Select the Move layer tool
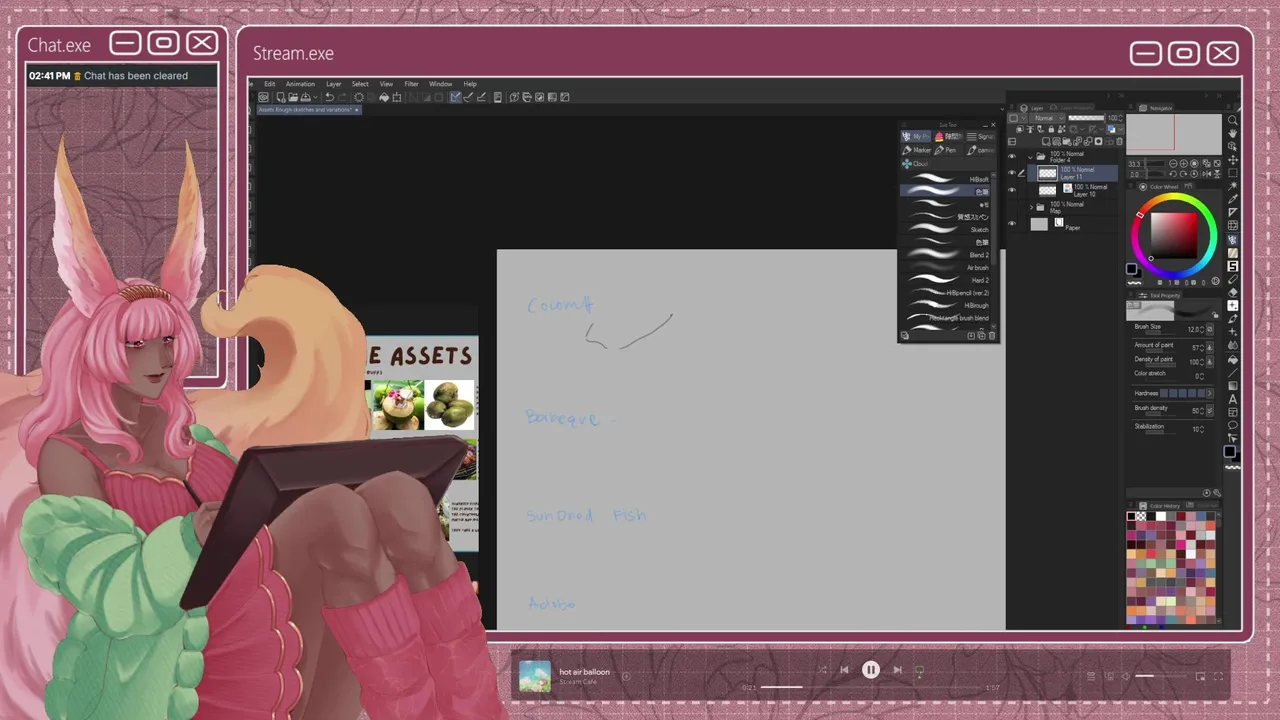Image resolution: width=1280 pixels, height=720 pixels. pyautogui.click(x=1232, y=158)
